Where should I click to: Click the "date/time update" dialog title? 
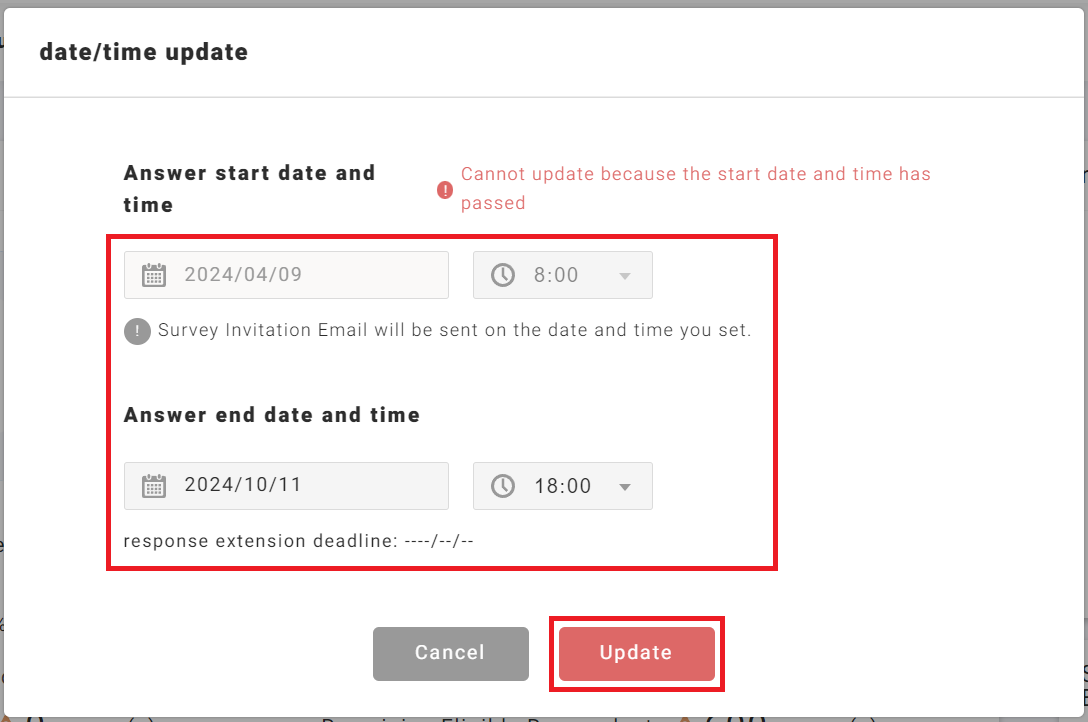coord(144,52)
